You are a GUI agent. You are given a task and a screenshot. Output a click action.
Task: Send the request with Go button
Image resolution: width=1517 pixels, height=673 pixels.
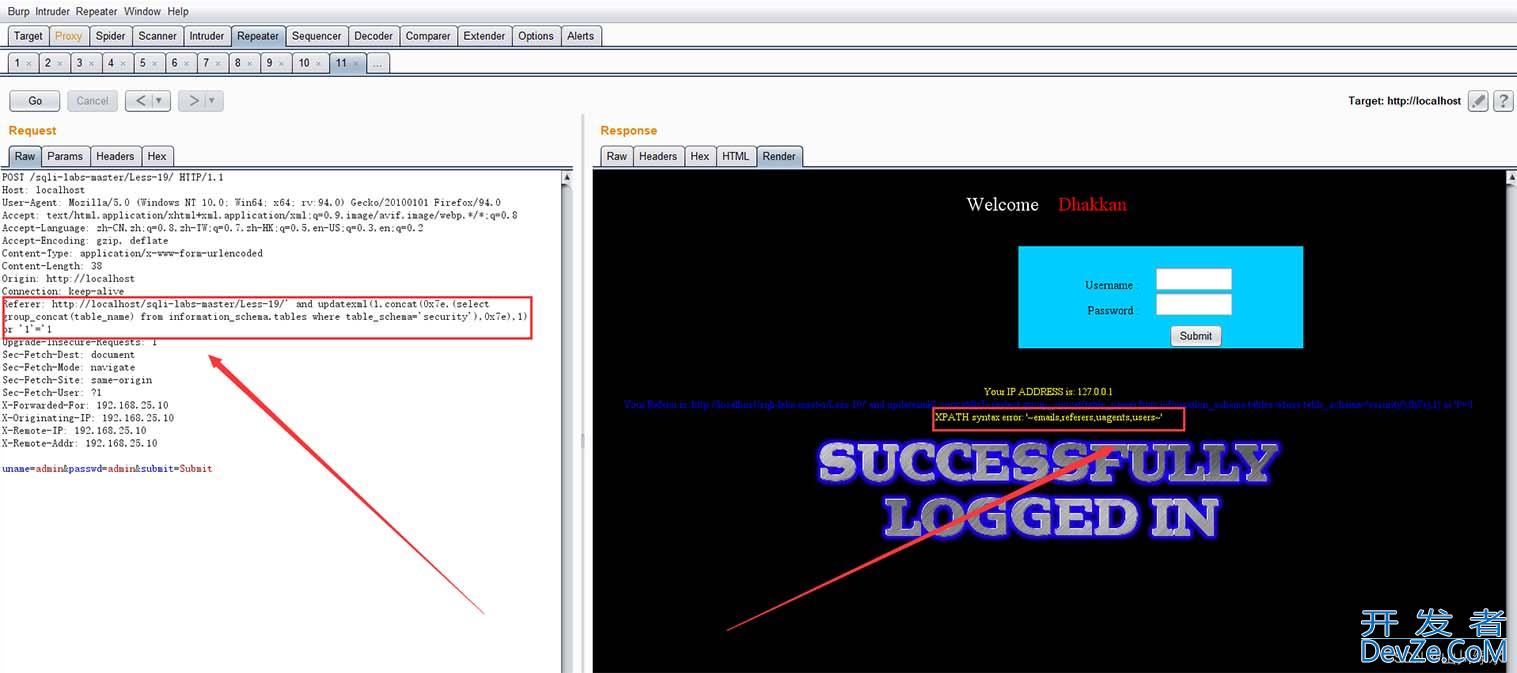point(35,101)
